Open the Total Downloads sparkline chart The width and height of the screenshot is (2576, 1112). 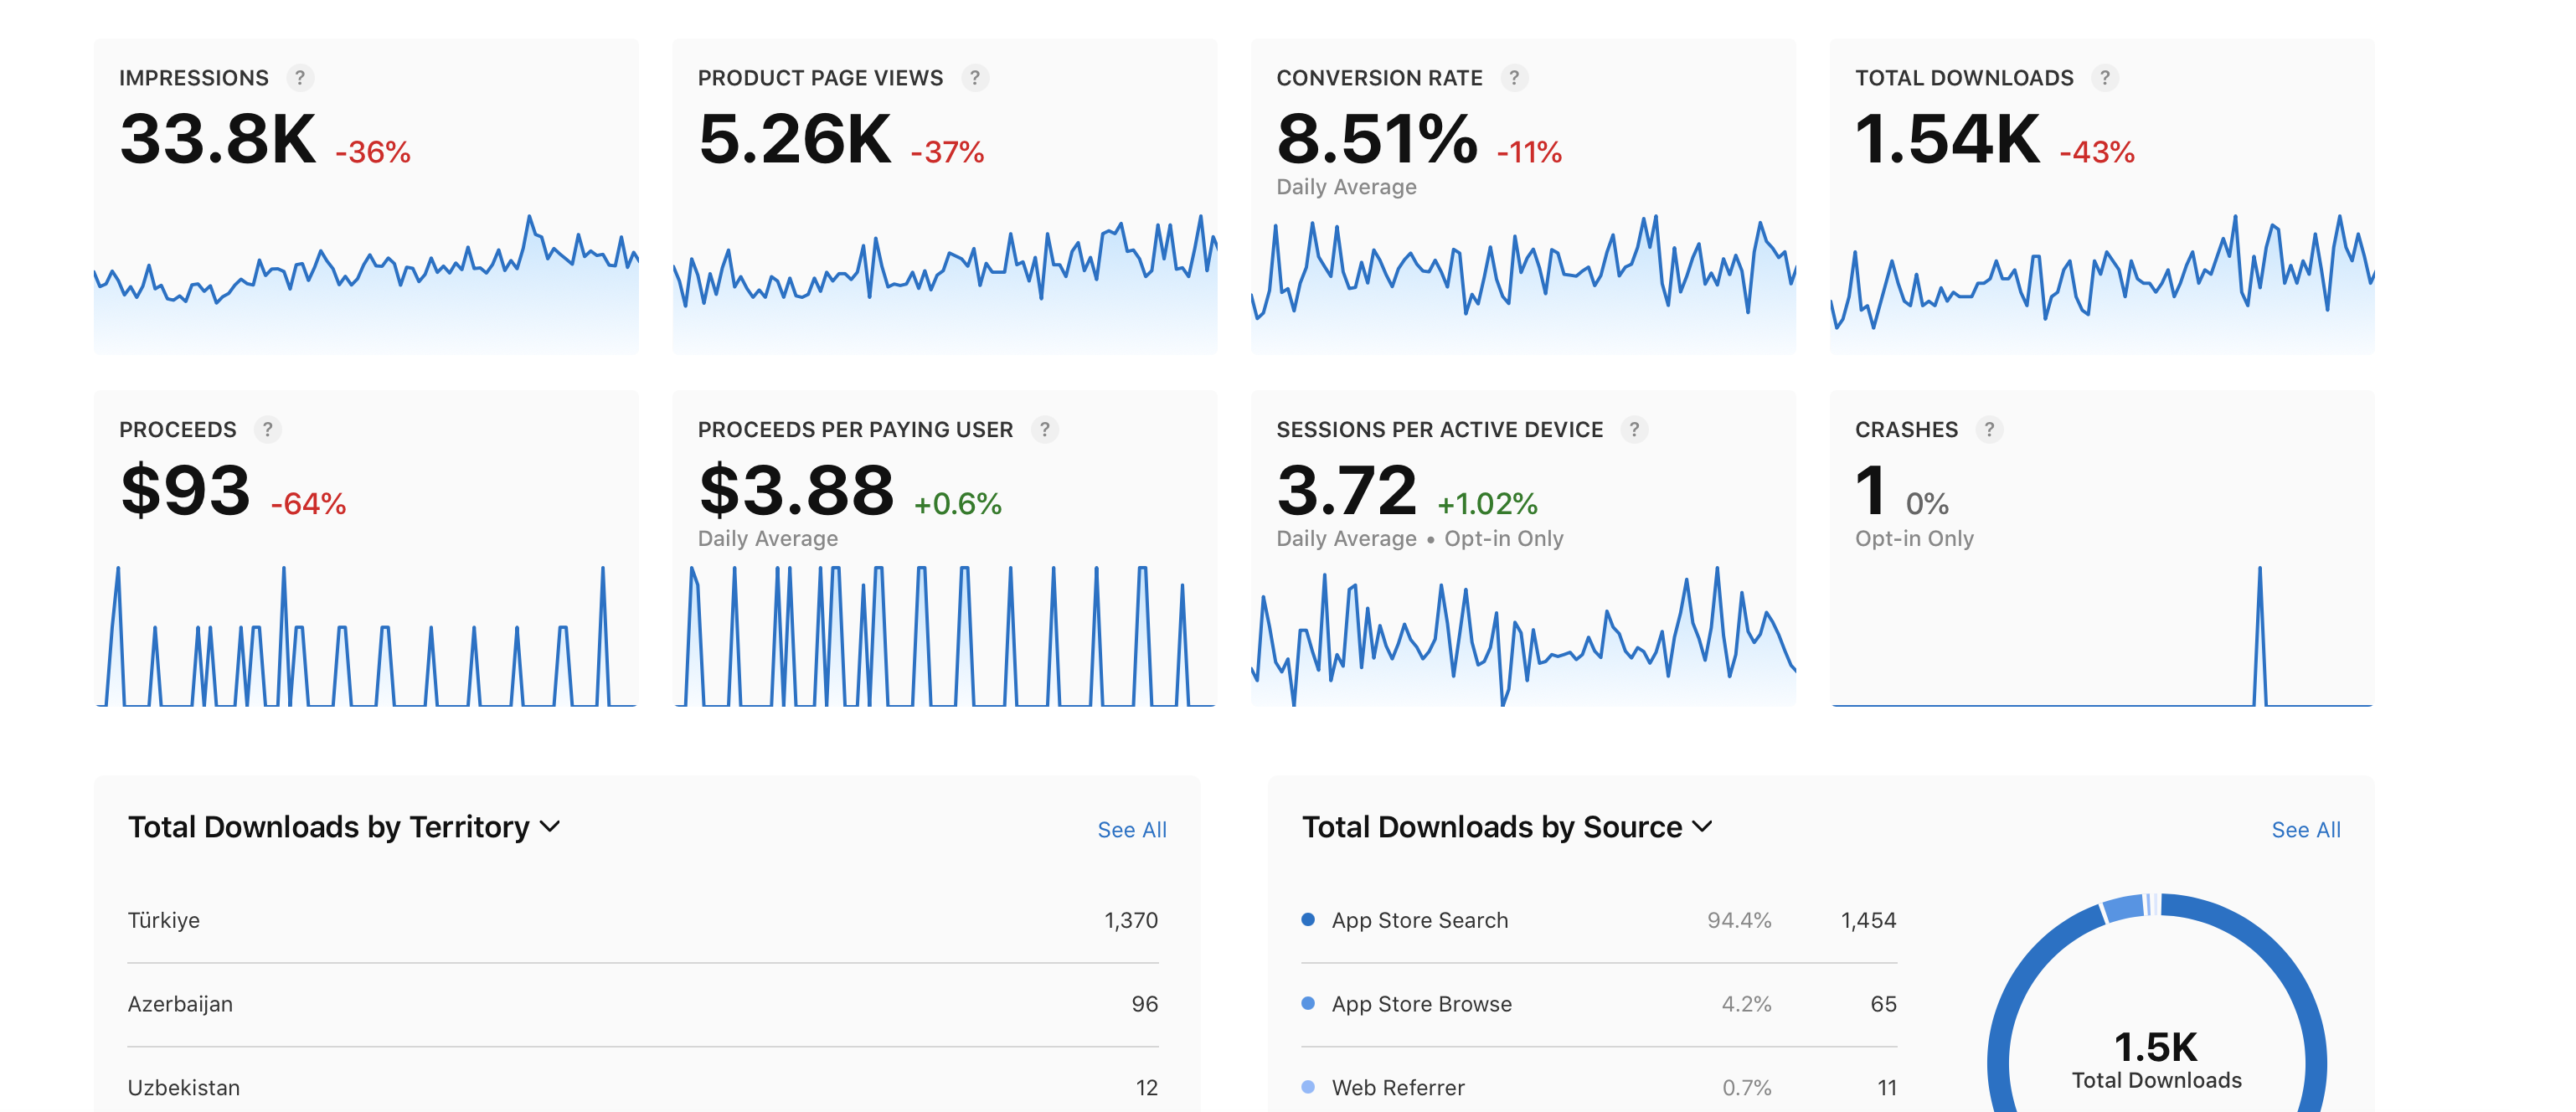pos(2102,282)
